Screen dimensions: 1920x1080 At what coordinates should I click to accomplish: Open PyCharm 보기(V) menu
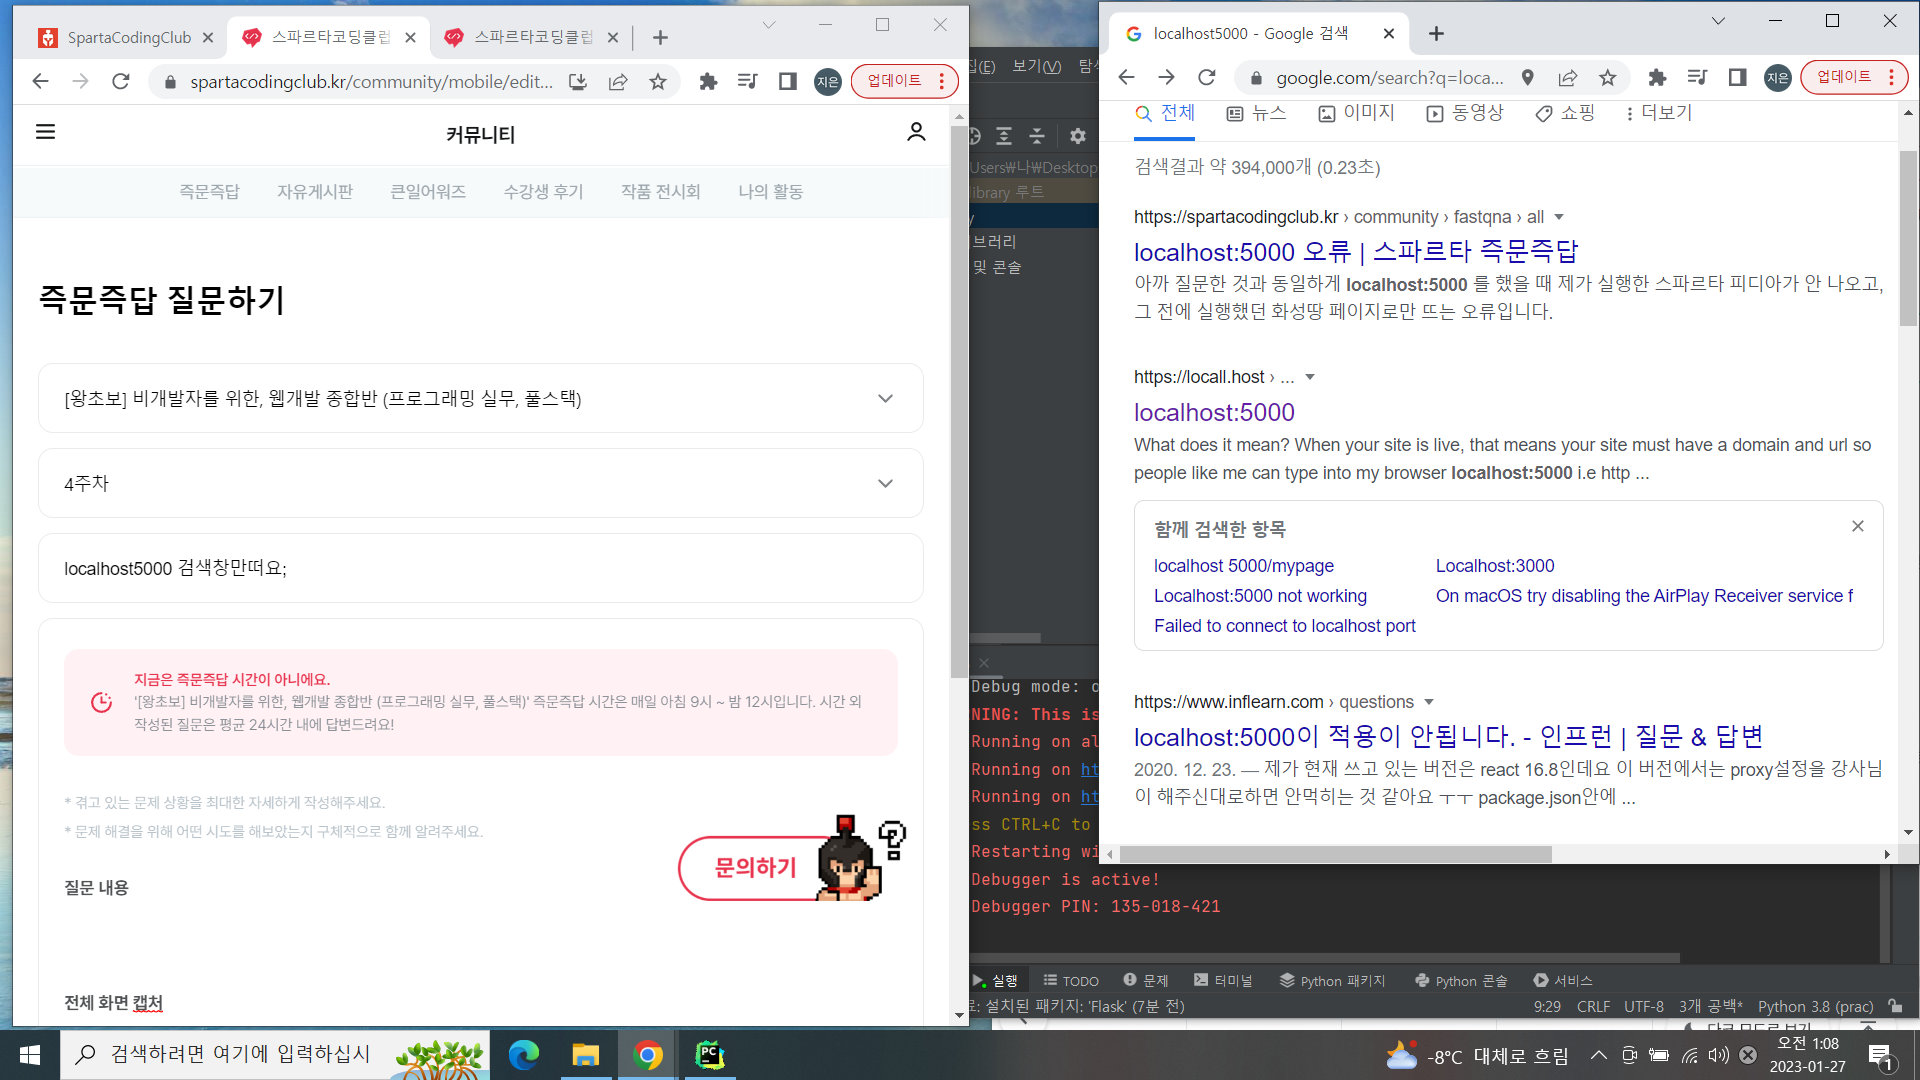click(x=1036, y=66)
